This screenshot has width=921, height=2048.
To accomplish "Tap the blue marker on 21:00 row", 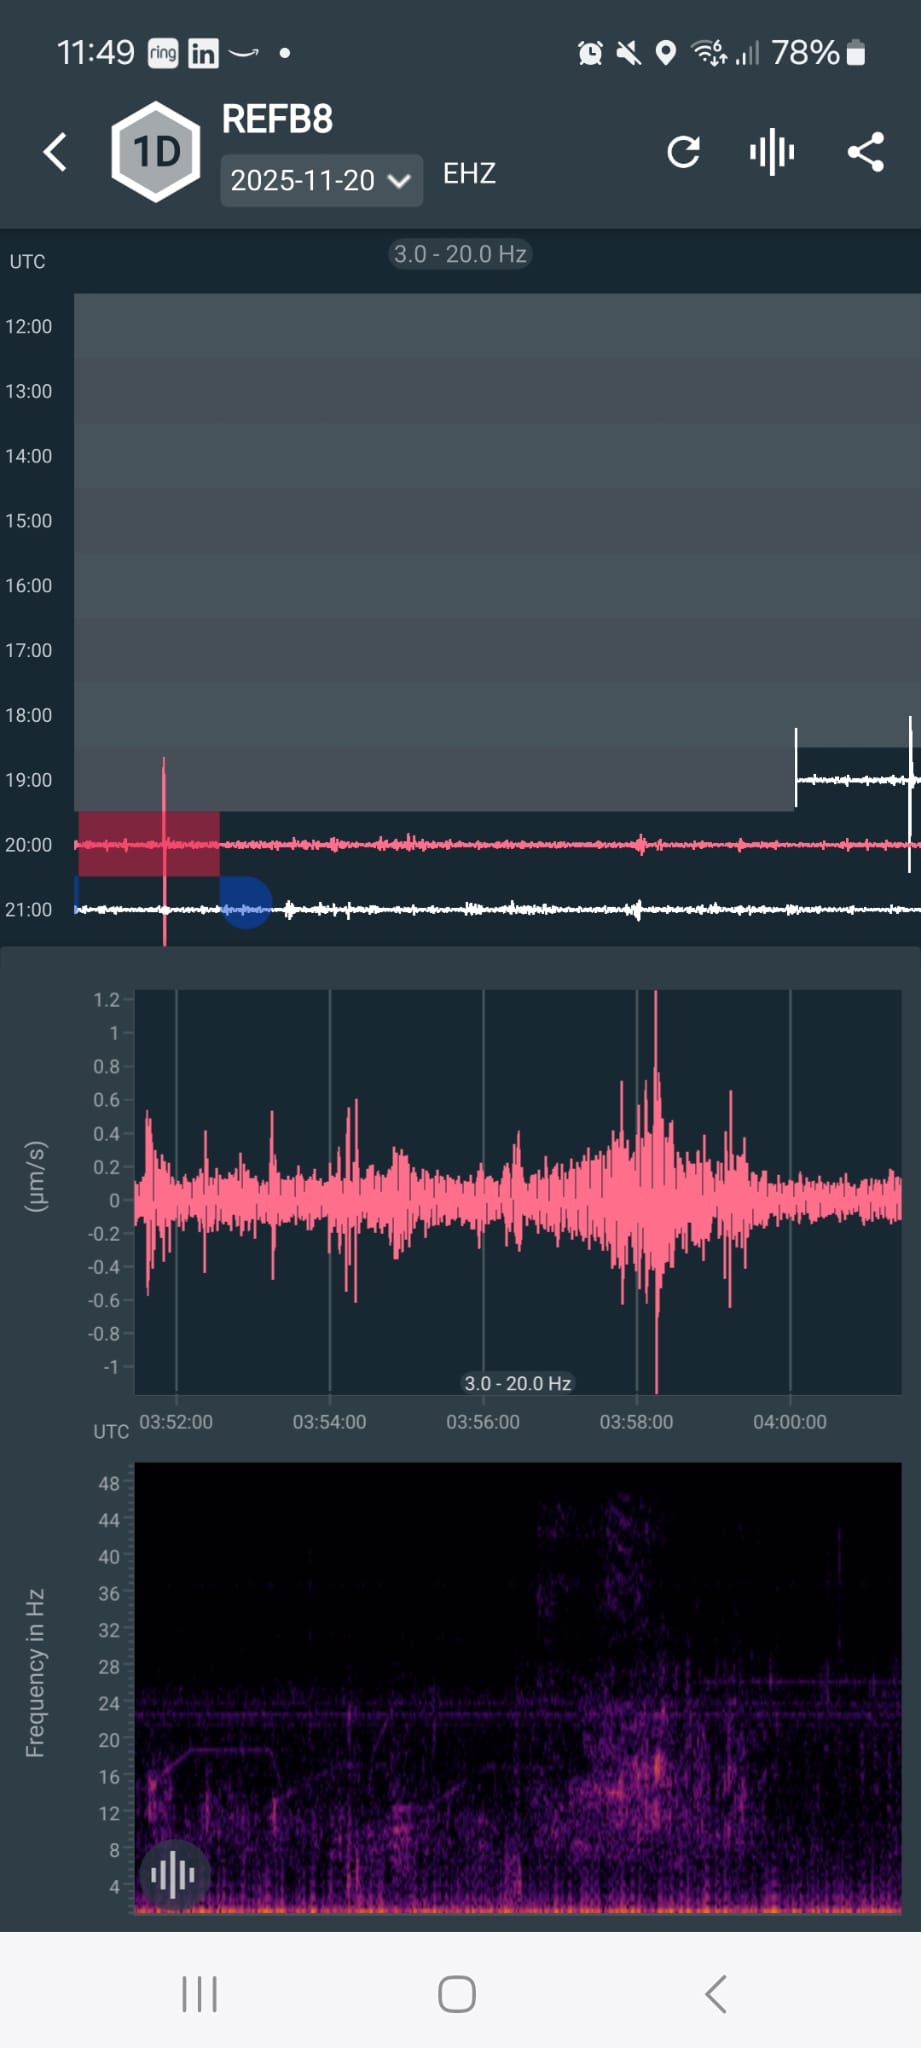I will pyautogui.click(x=244, y=903).
